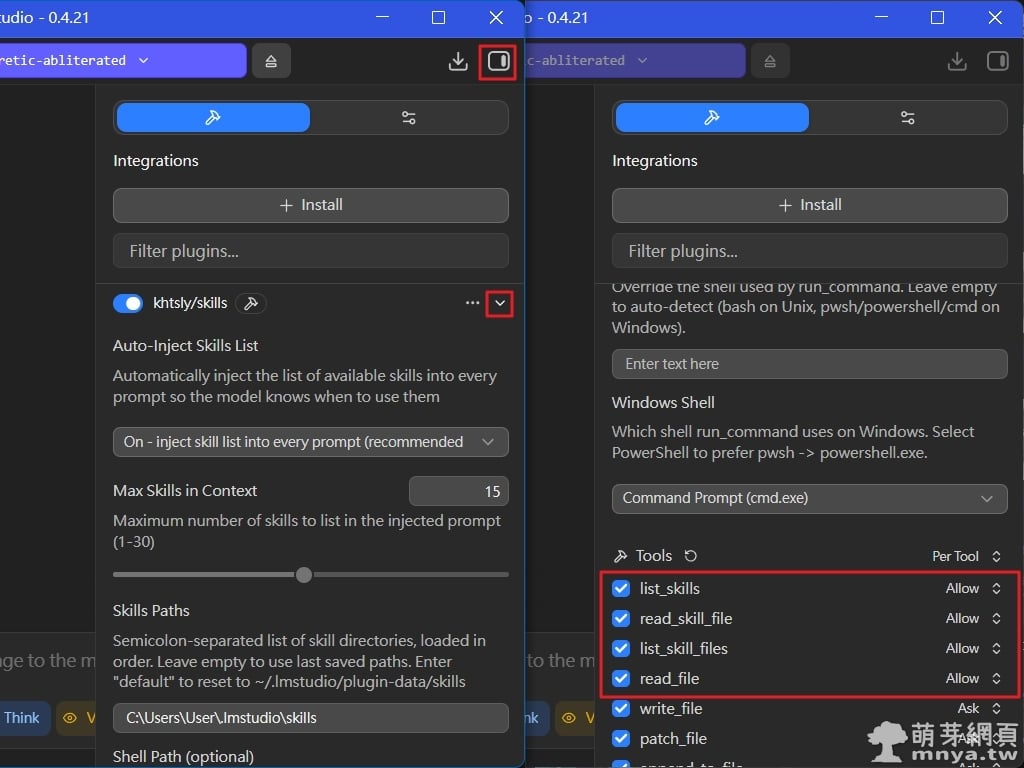The height and width of the screenshot is (768, 1024).
Task: Change write_file Ask permission dropdown
Action: pyautogui.click(x=979, y=709)
